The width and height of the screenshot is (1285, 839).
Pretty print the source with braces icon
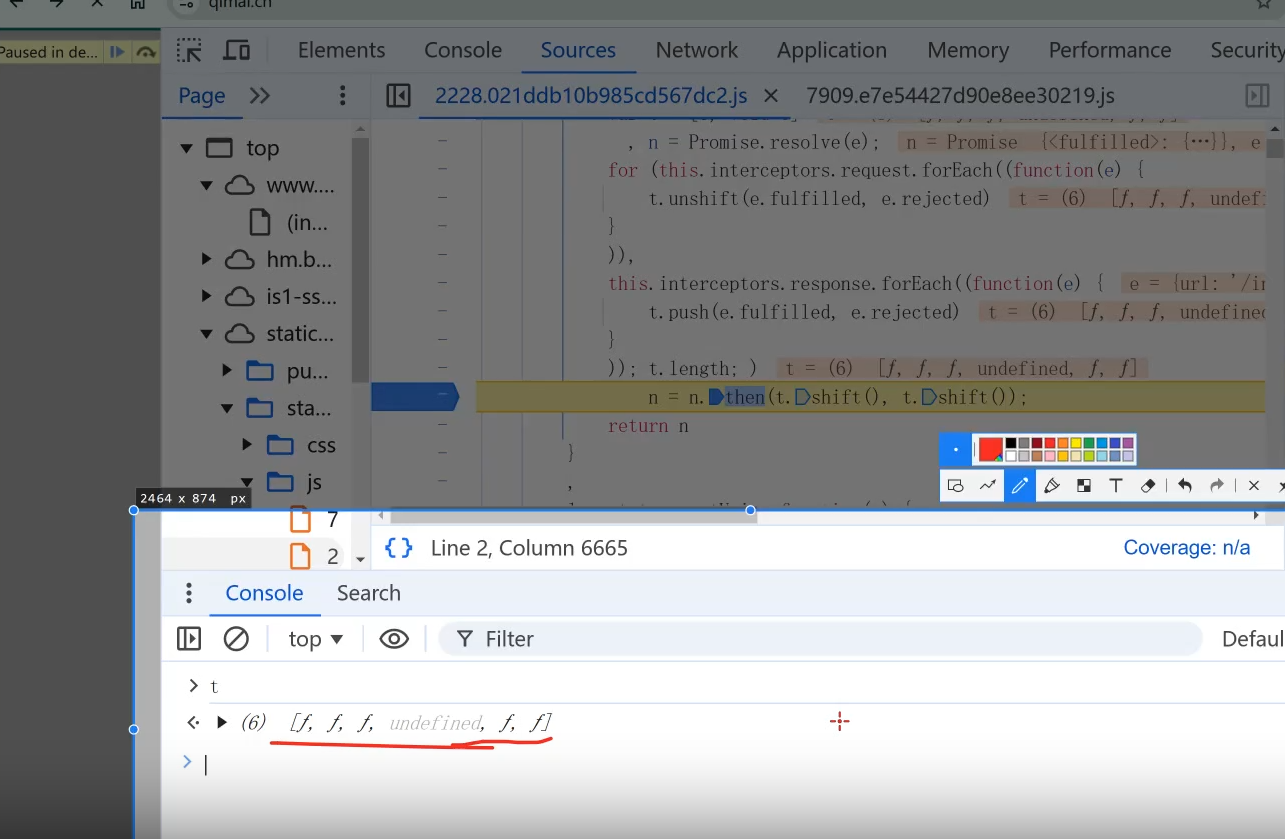pos(398,548)
